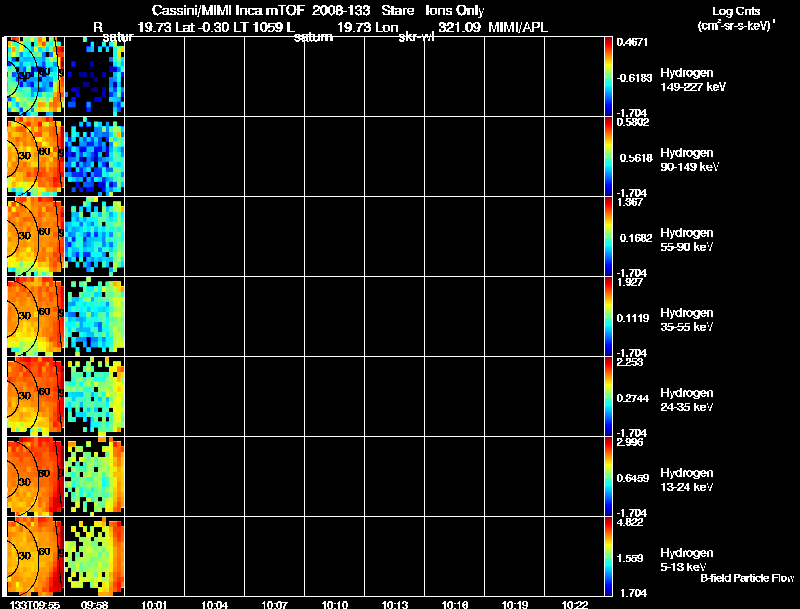
Task: Pick the 09:58 Hydrogen 35-55 keV image
Action: point(95,316)
